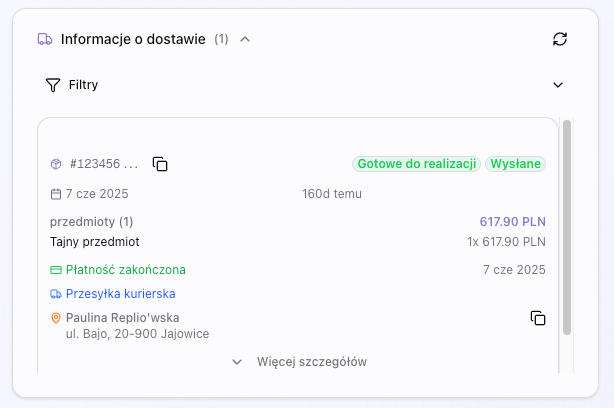Click the courier truck icon beside Przesyłka kurierska
Image resolution: width=614 pixels, height=408 pixels.
pyautogui.click(x=56, y=294)
